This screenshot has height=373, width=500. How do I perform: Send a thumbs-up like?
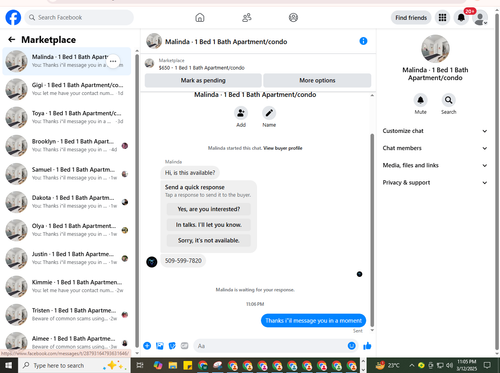(x=367, y=346)
